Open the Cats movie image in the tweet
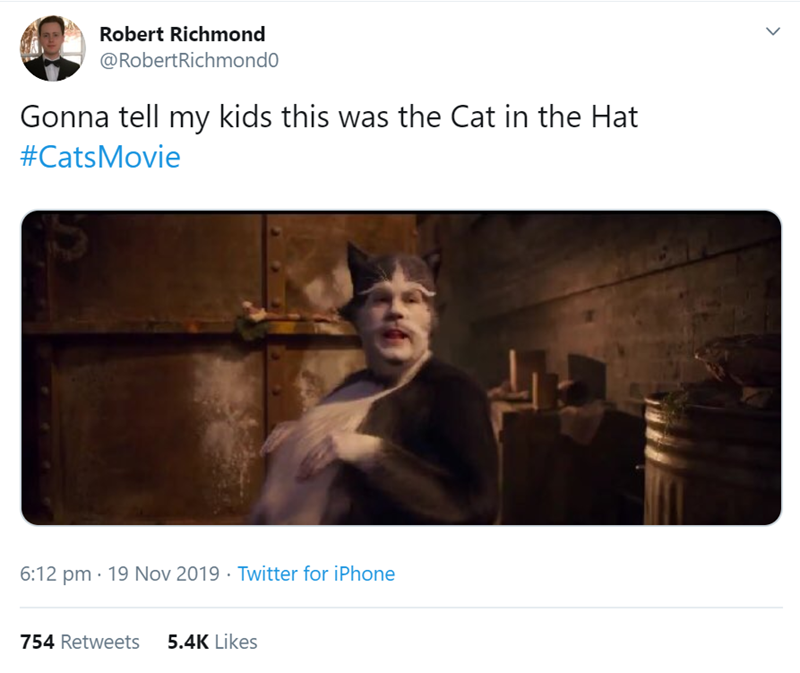Viewport: 800px width, 673px height. tap(400, 368)
